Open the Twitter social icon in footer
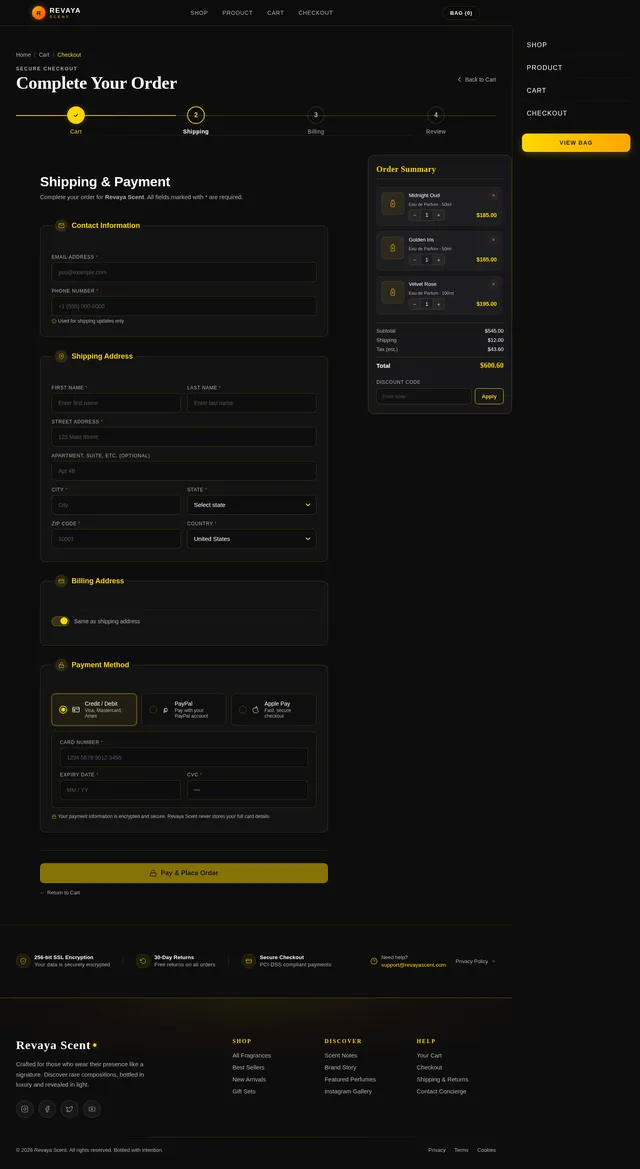 coord(69,1109)
